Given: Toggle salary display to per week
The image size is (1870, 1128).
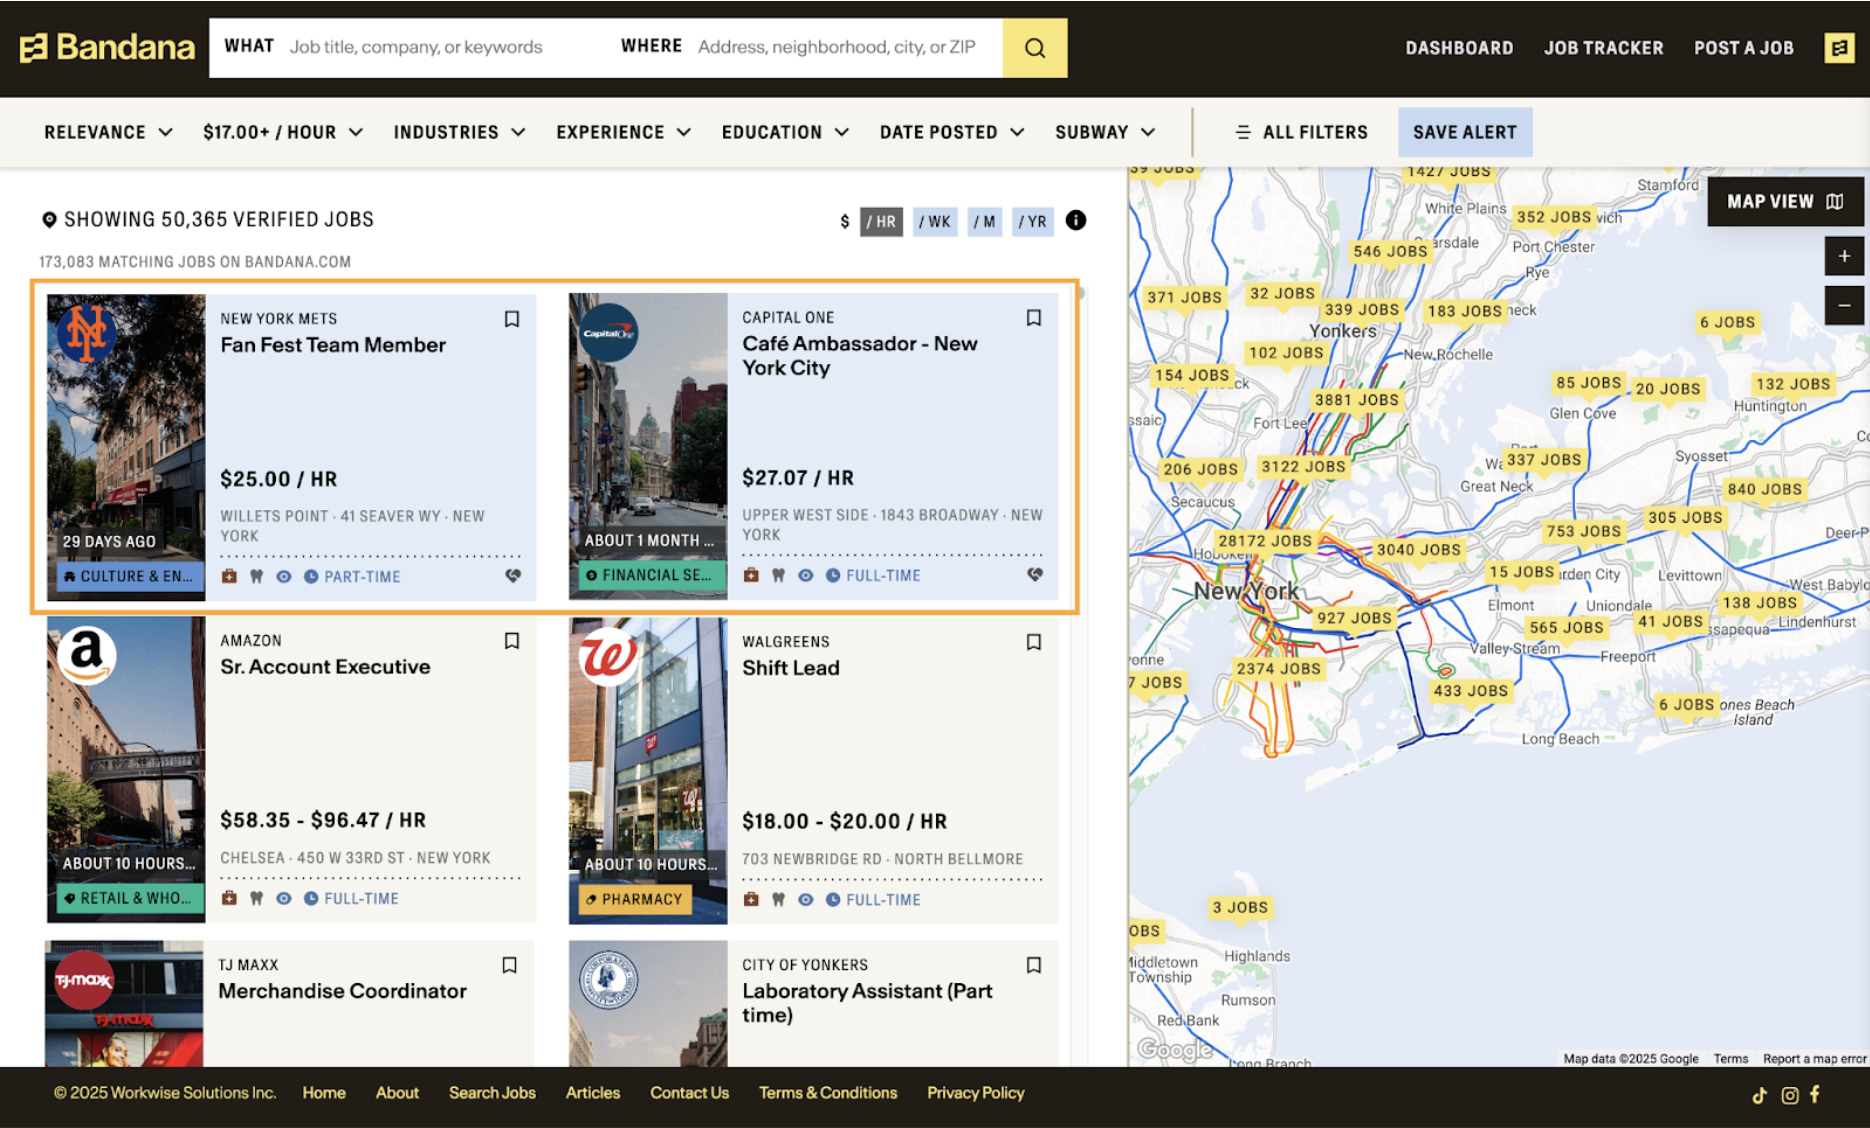Looking at the screenshot, I should pyautogui.click(x=935, y=221).
